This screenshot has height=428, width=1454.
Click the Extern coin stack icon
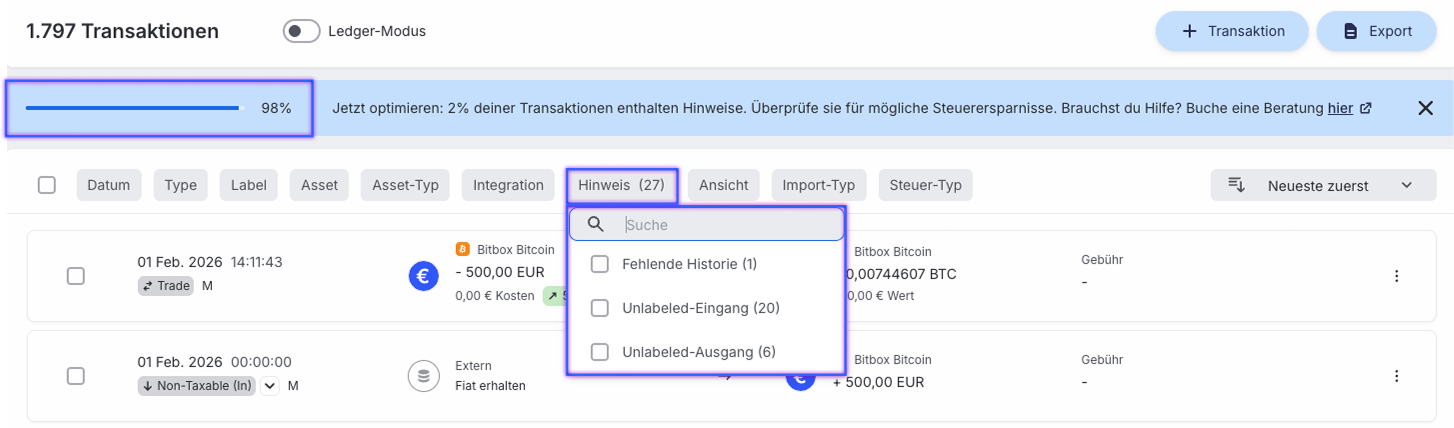coord(424,376)
